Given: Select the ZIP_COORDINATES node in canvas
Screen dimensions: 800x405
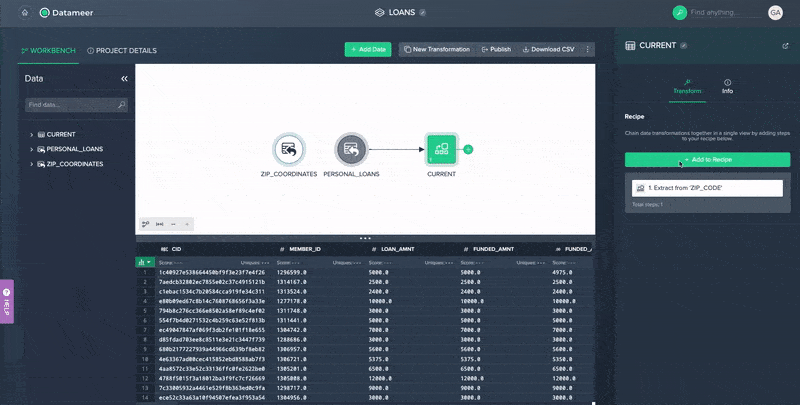Looking at the screenshot, I should click(x=289, y=149).
